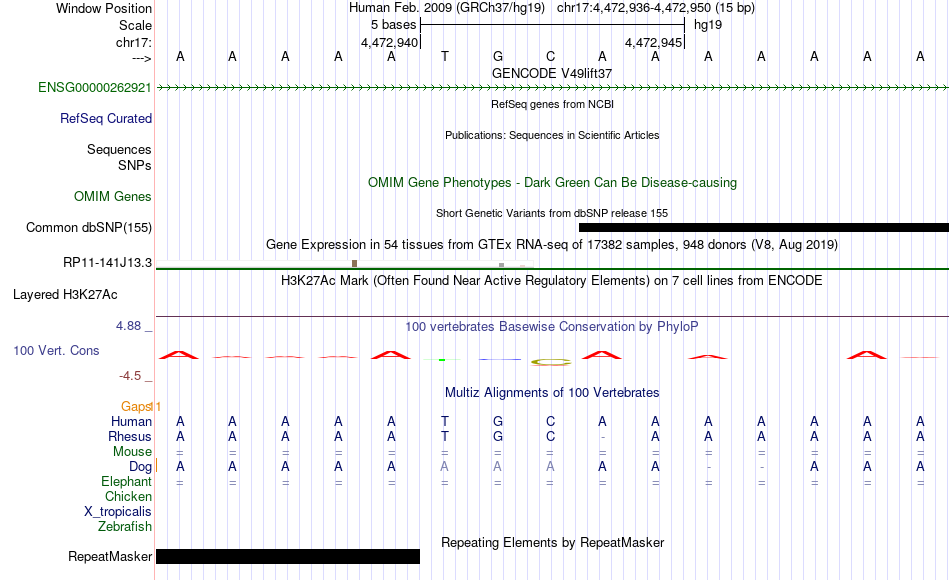Open the Layered H3K27Ac track label
The height and width of the screenshot is (580, 950).
pos(65,295)
